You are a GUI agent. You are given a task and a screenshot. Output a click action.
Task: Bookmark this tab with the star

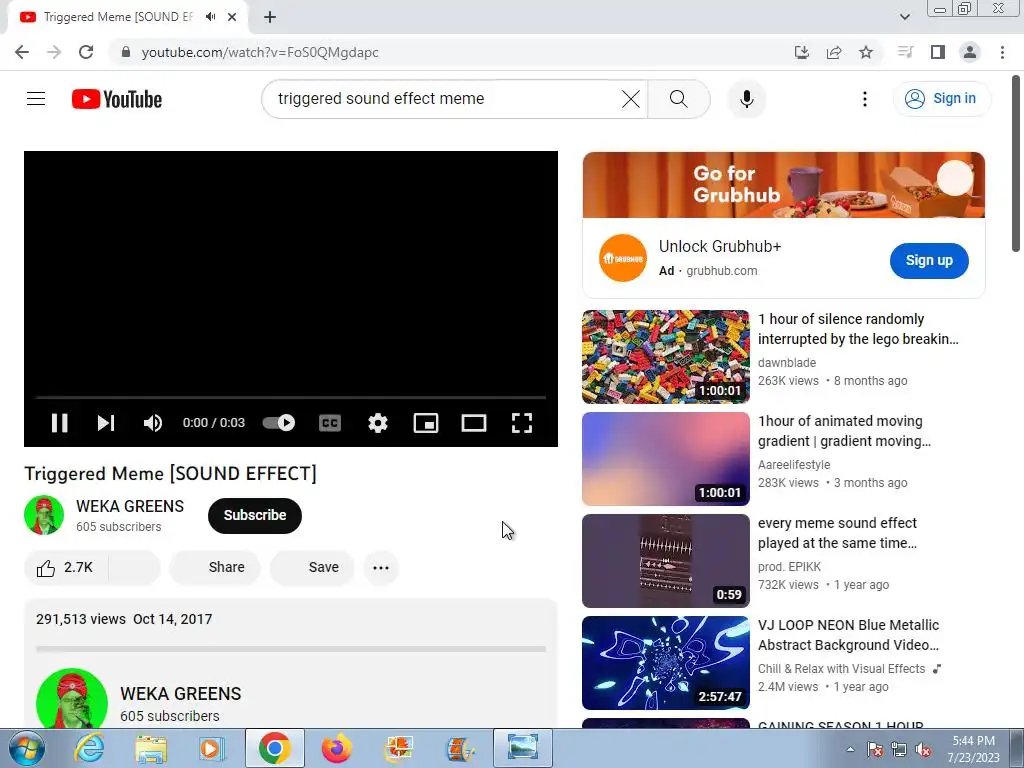(866, 52)
